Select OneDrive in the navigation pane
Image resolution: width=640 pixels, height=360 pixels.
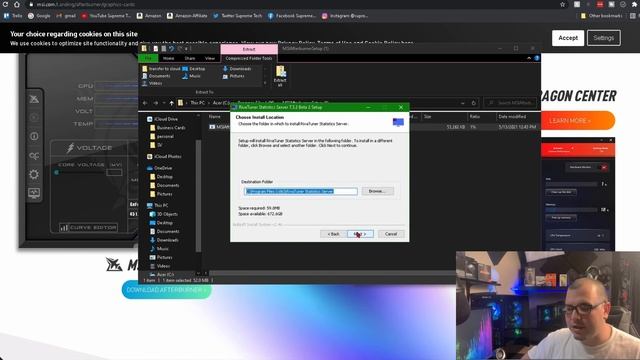point(160,168)
